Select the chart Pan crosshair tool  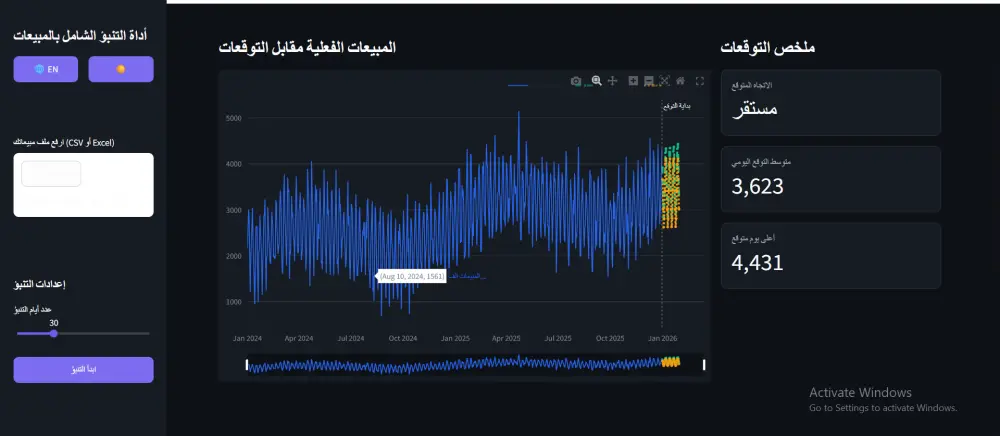pyautogui.click(x=612, y=81)
